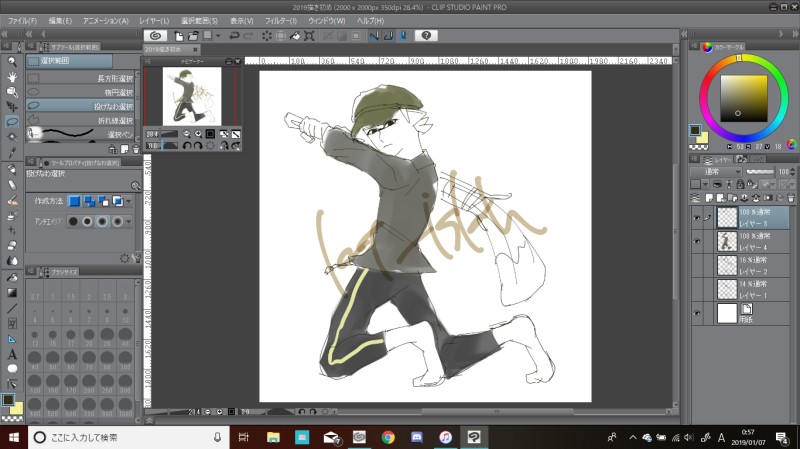Select the Gradient tool
800x449 pixels.
(12, 292)
